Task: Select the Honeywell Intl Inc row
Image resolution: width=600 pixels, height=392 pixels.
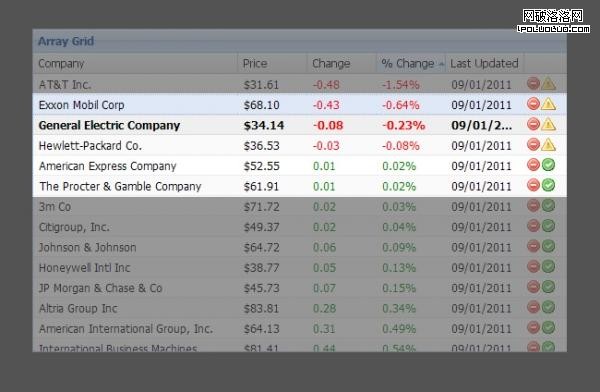Action: pyautogui.click(x=300, y=267)
